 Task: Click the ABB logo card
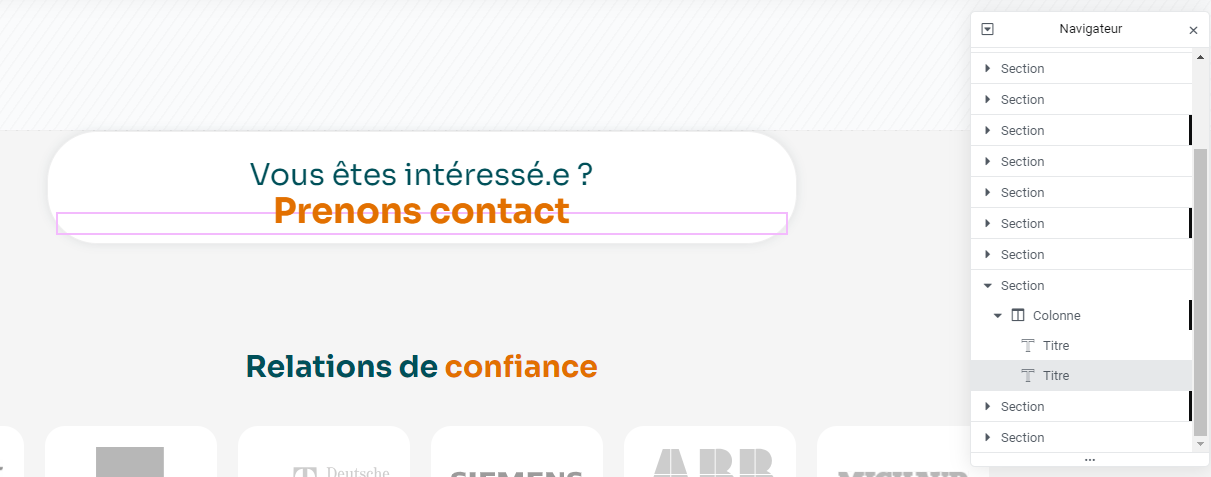click(x=709, y=455)
